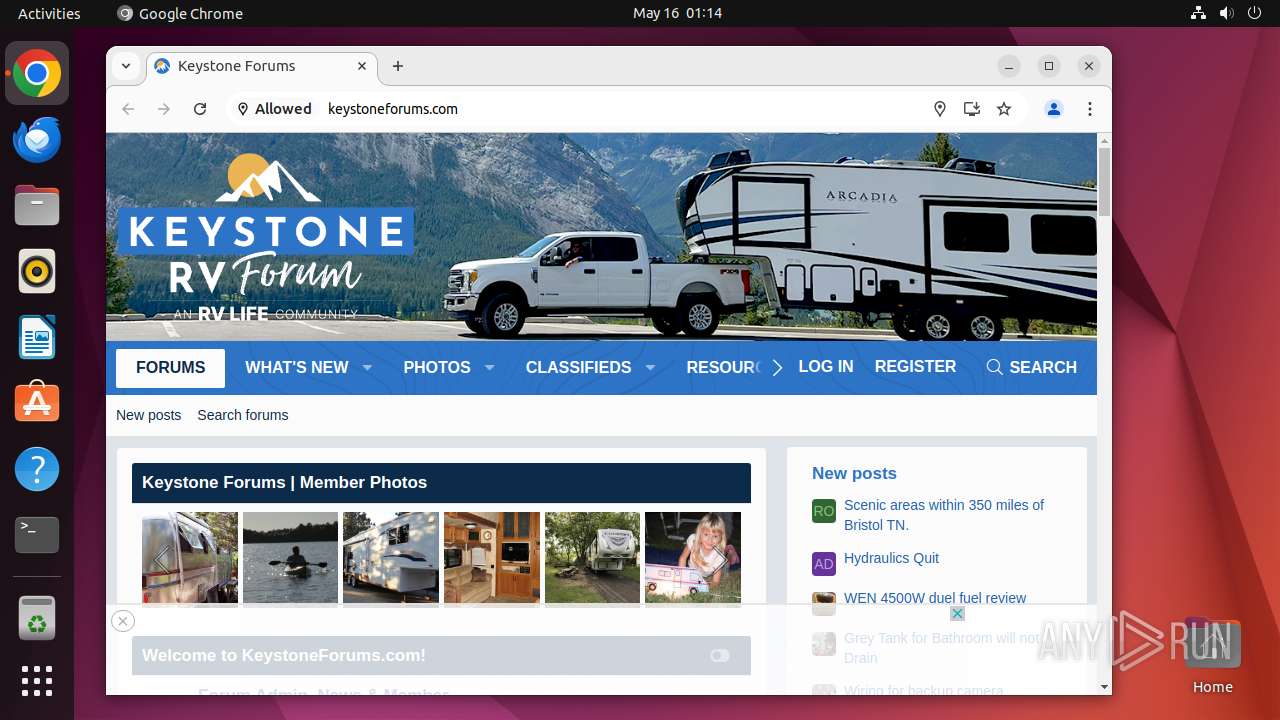
Task: Close the Keystone Forums tab
Action: click(362, 66)
